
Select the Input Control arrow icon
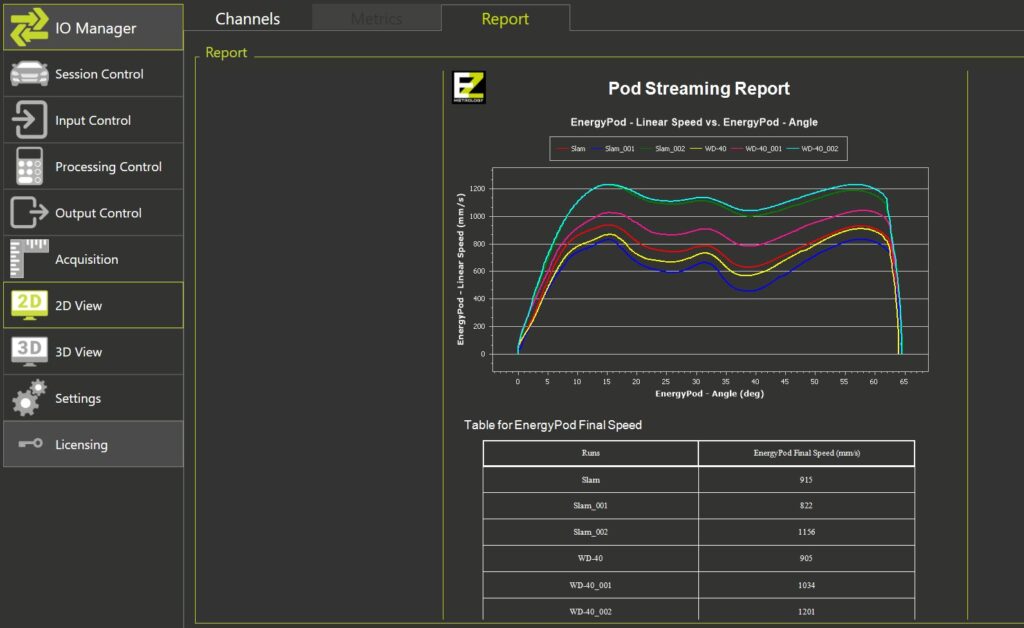[30, 121]
